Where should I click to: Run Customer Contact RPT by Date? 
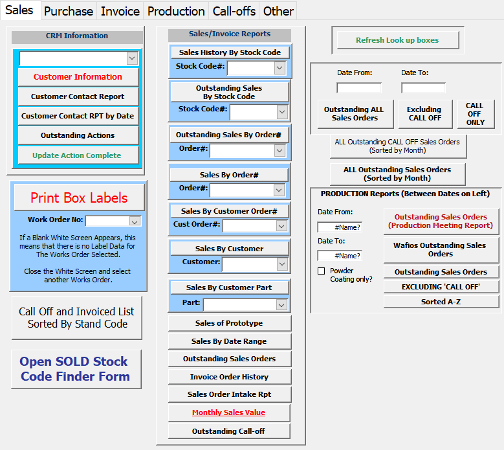(78, 116)
